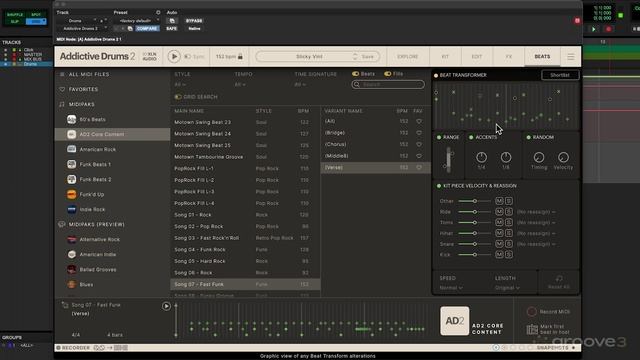Open the hamburger menu in Addictive Drums header
640x360 pixels.
coord(571,57)
